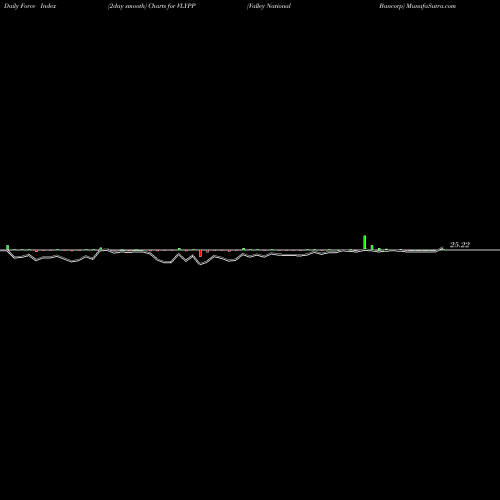Click the 'Daily Force Index' title text
The width and height of the screenshot is (500, 500).
point(30,6)
